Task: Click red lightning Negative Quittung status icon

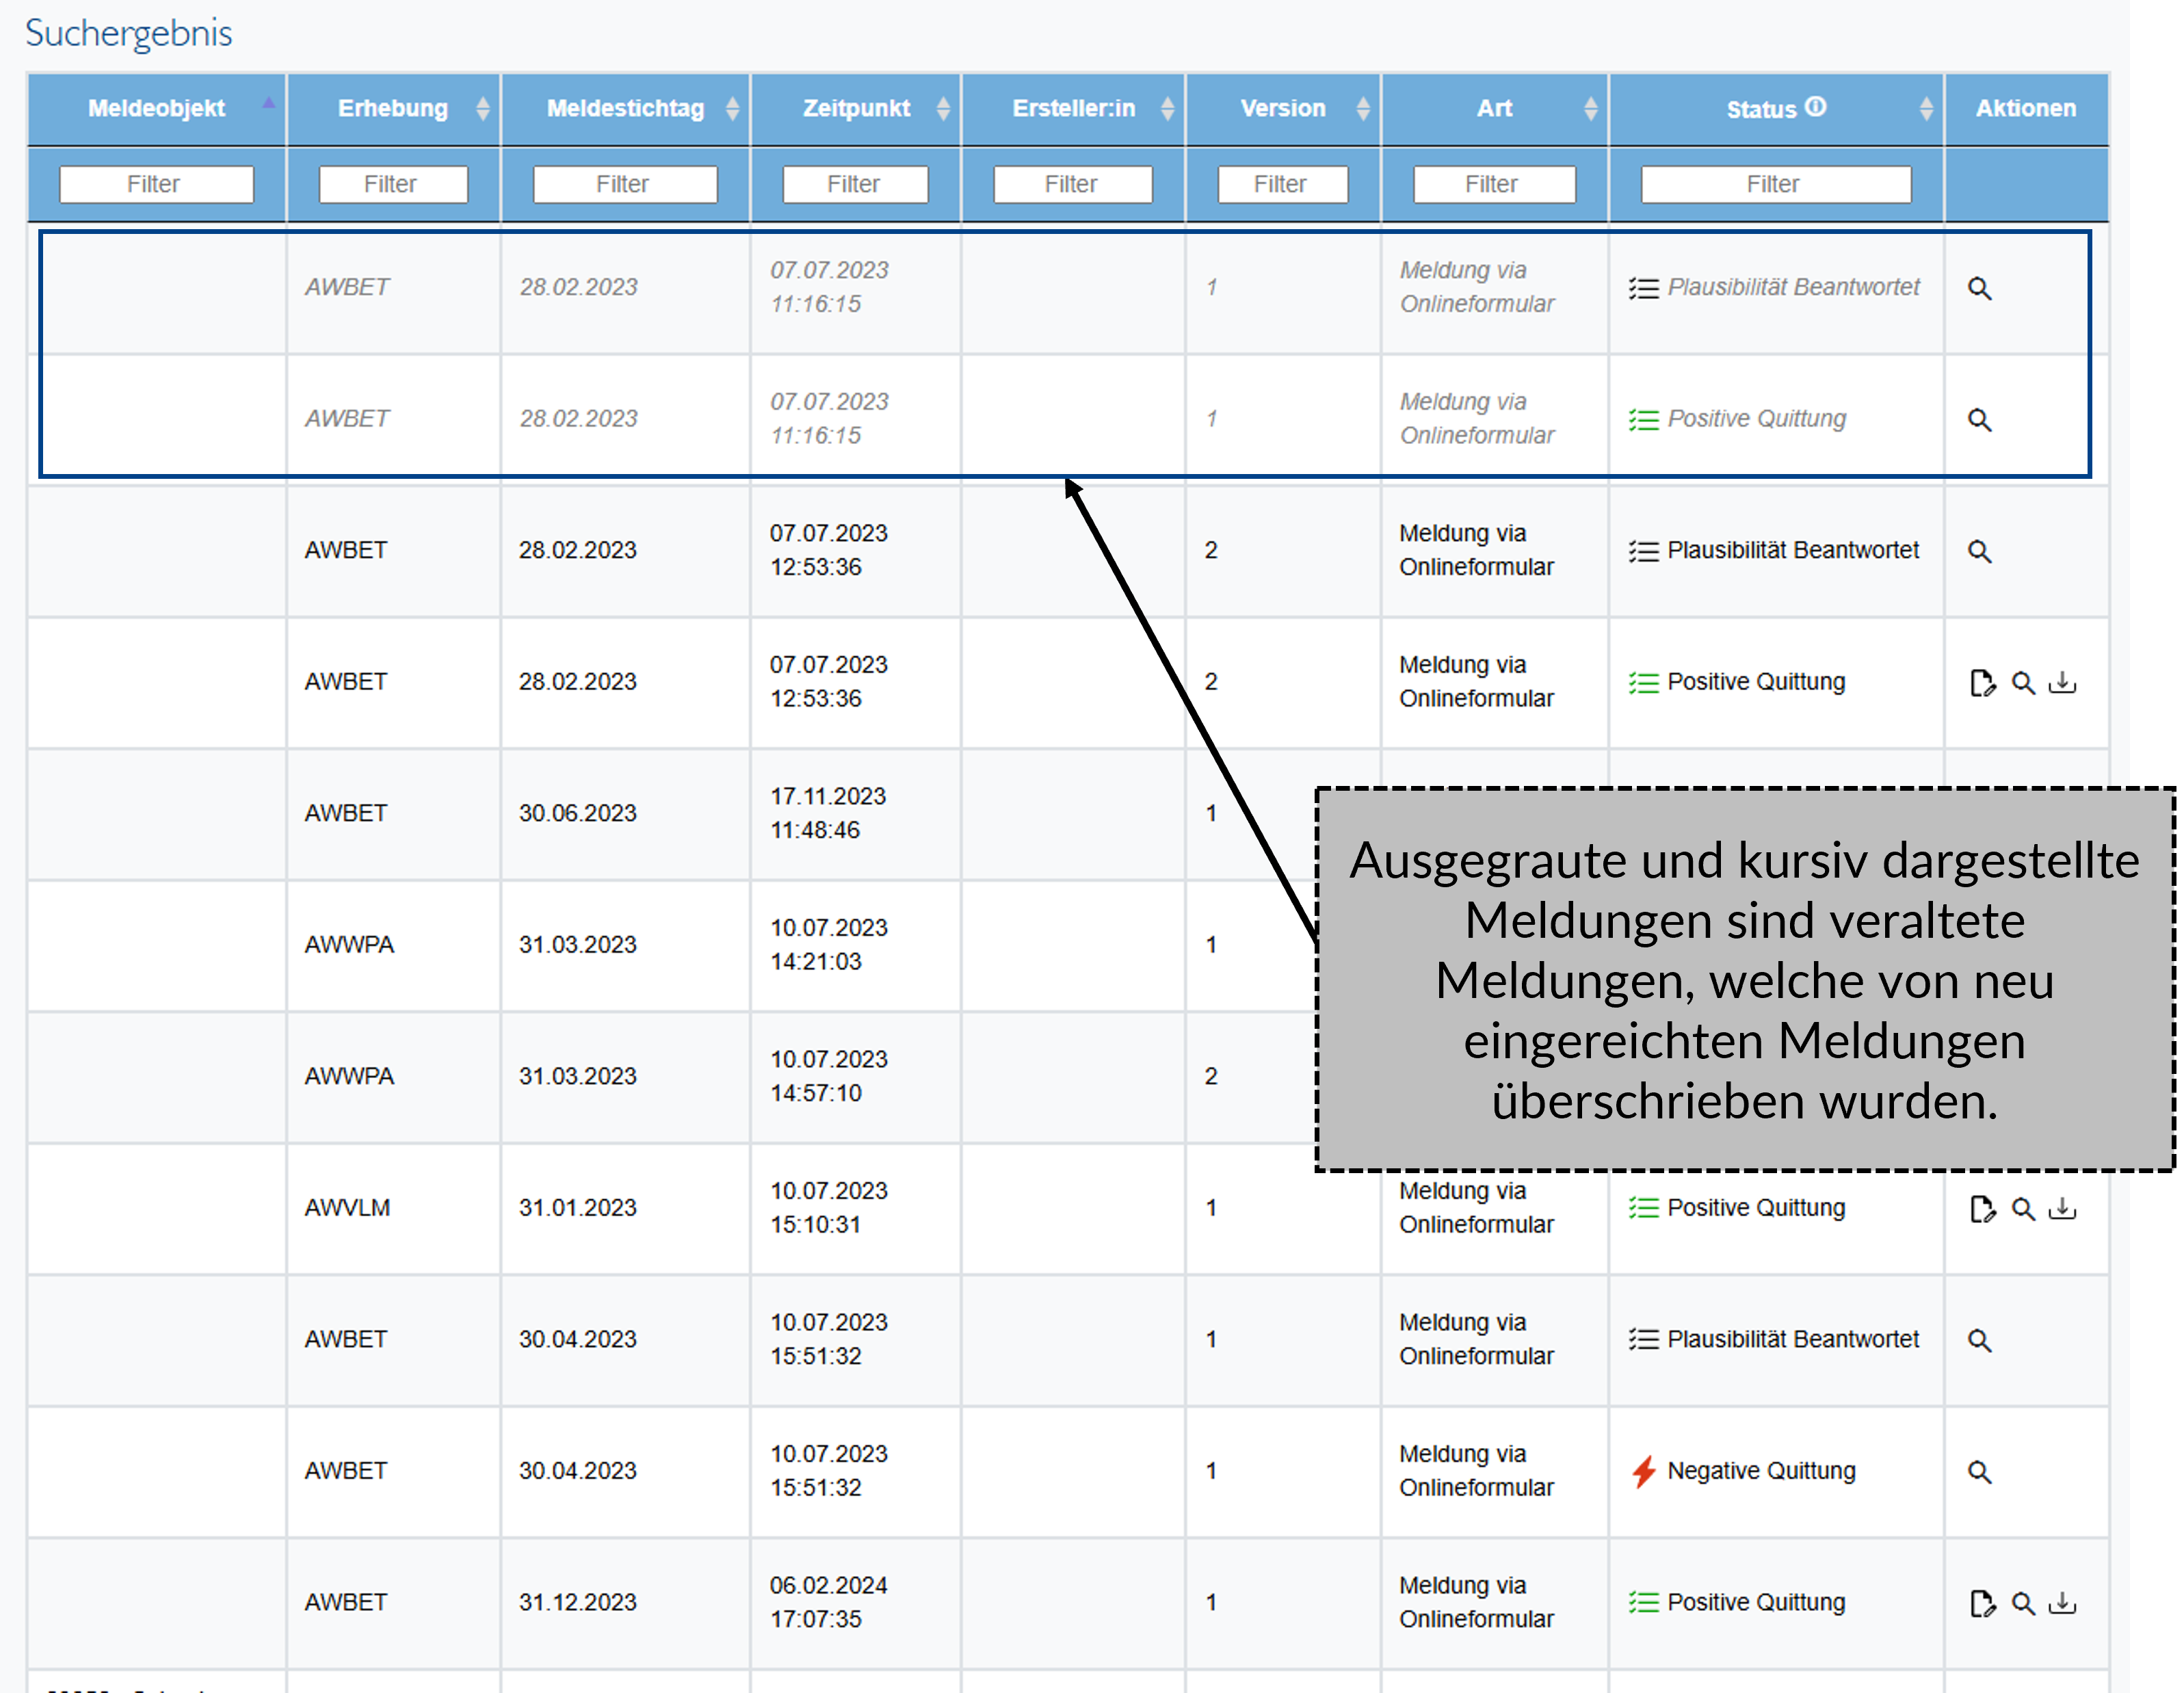Action: (1643, 1471)
